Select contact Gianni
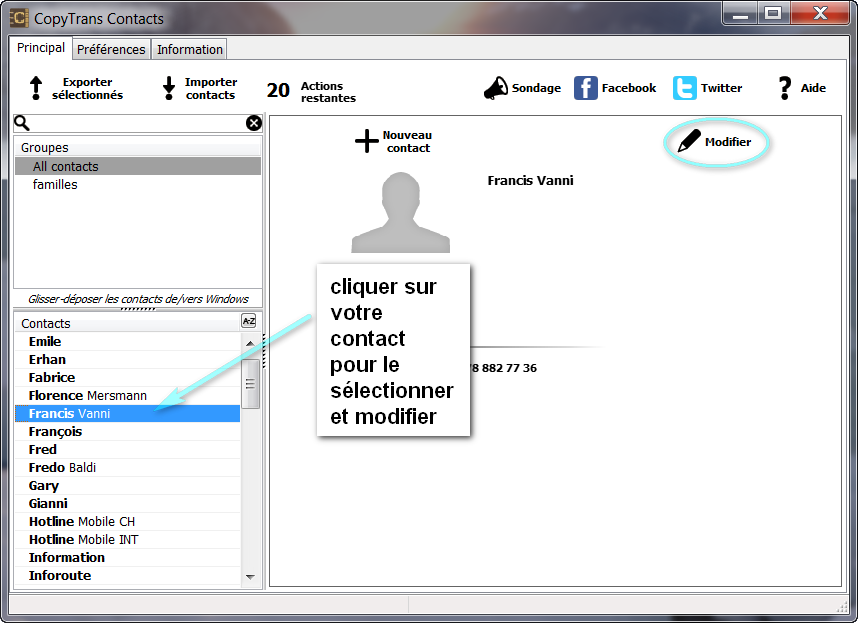 tap(127, 503)
